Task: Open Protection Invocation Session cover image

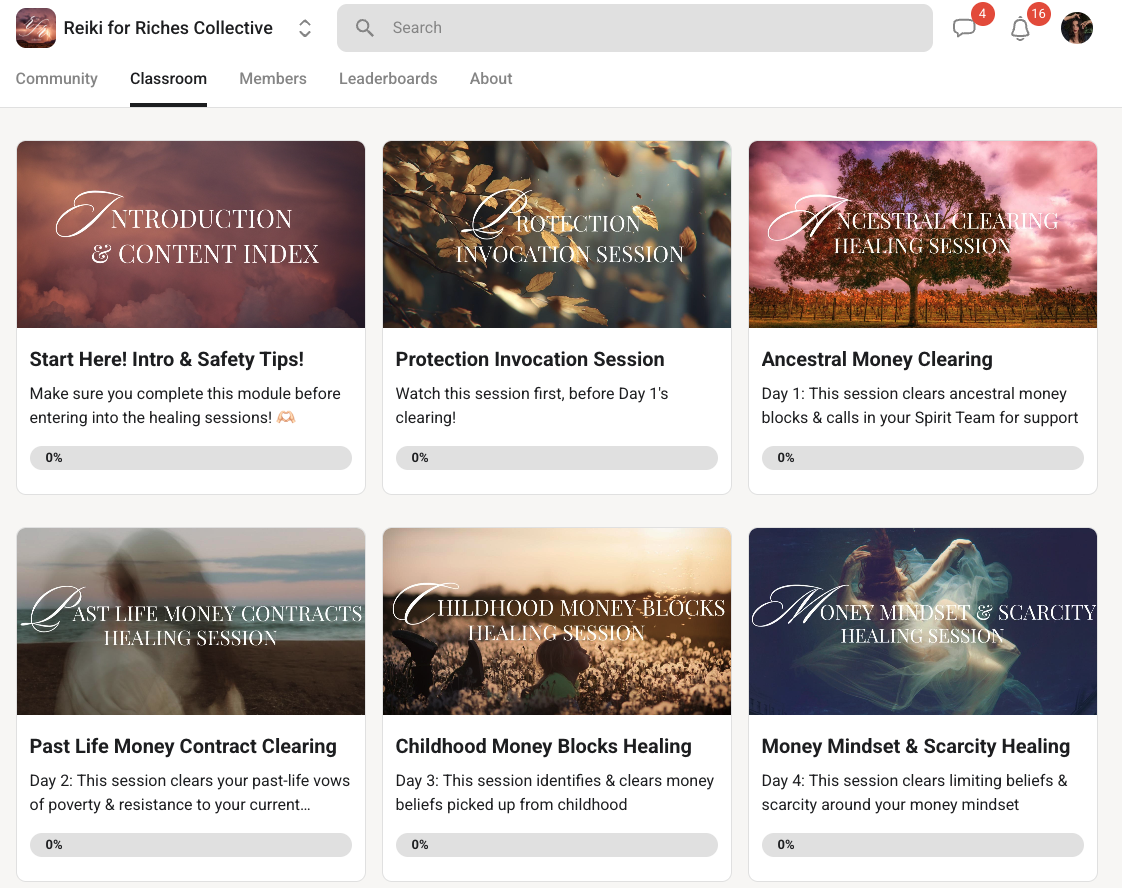Action: 557,235
